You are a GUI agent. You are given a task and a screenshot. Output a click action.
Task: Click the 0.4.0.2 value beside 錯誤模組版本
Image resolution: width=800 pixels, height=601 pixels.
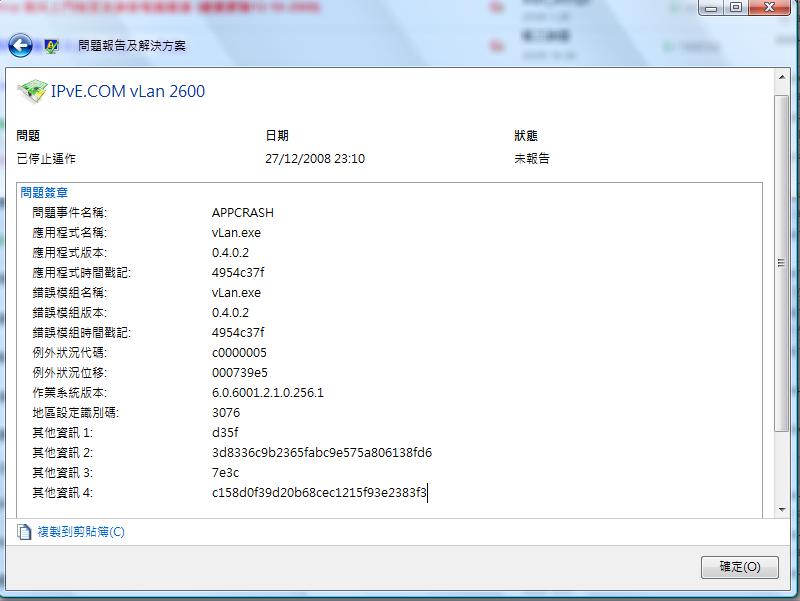(x=230, y=313)
